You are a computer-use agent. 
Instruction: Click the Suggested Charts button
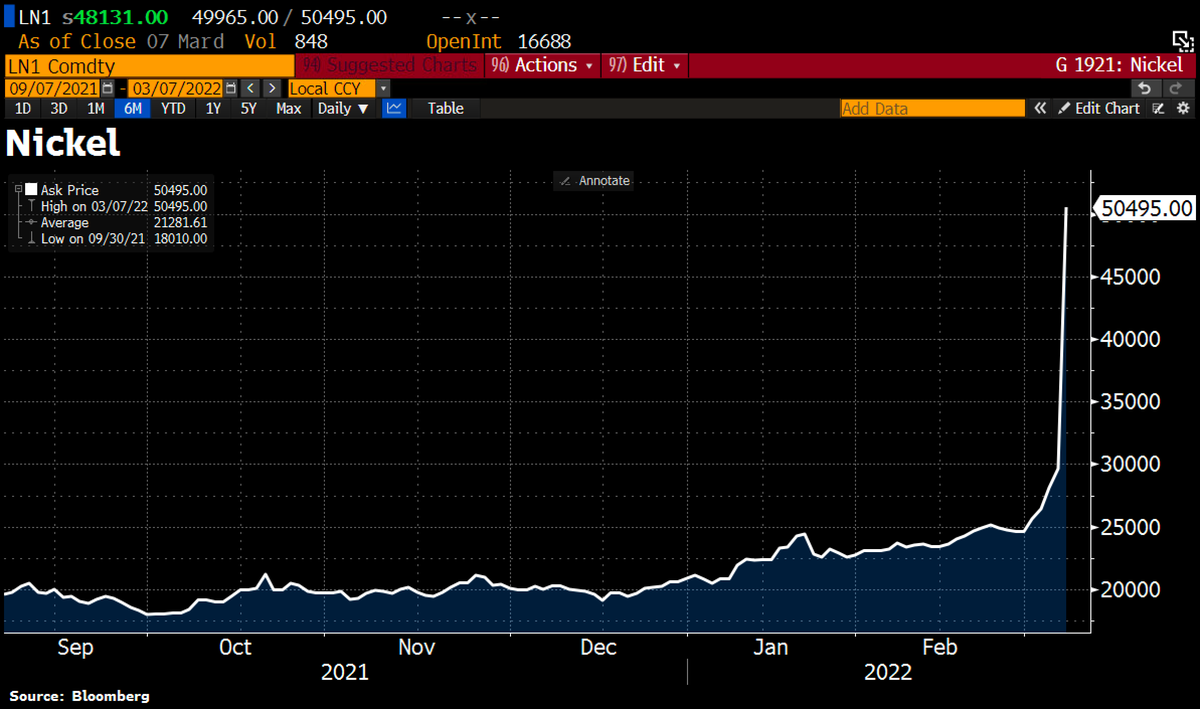[390, 65]
